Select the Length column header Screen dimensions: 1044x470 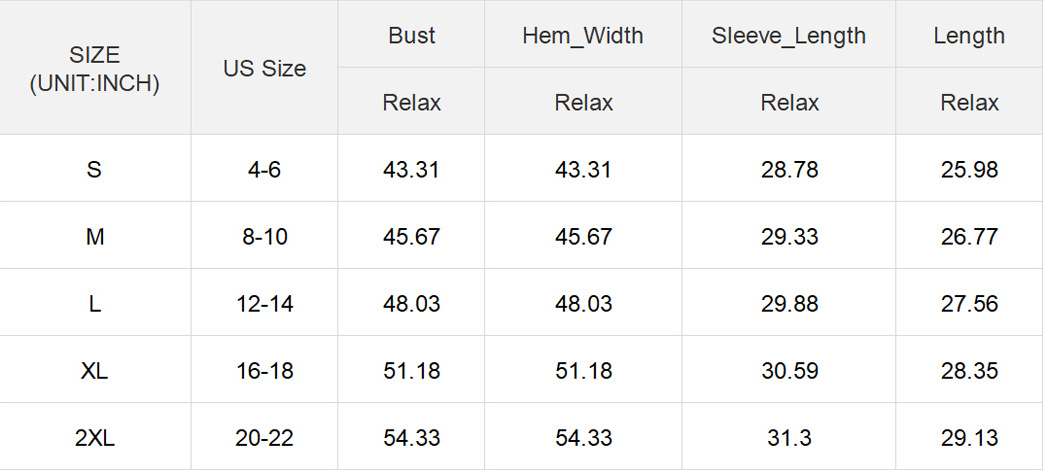tap(969, 36)
